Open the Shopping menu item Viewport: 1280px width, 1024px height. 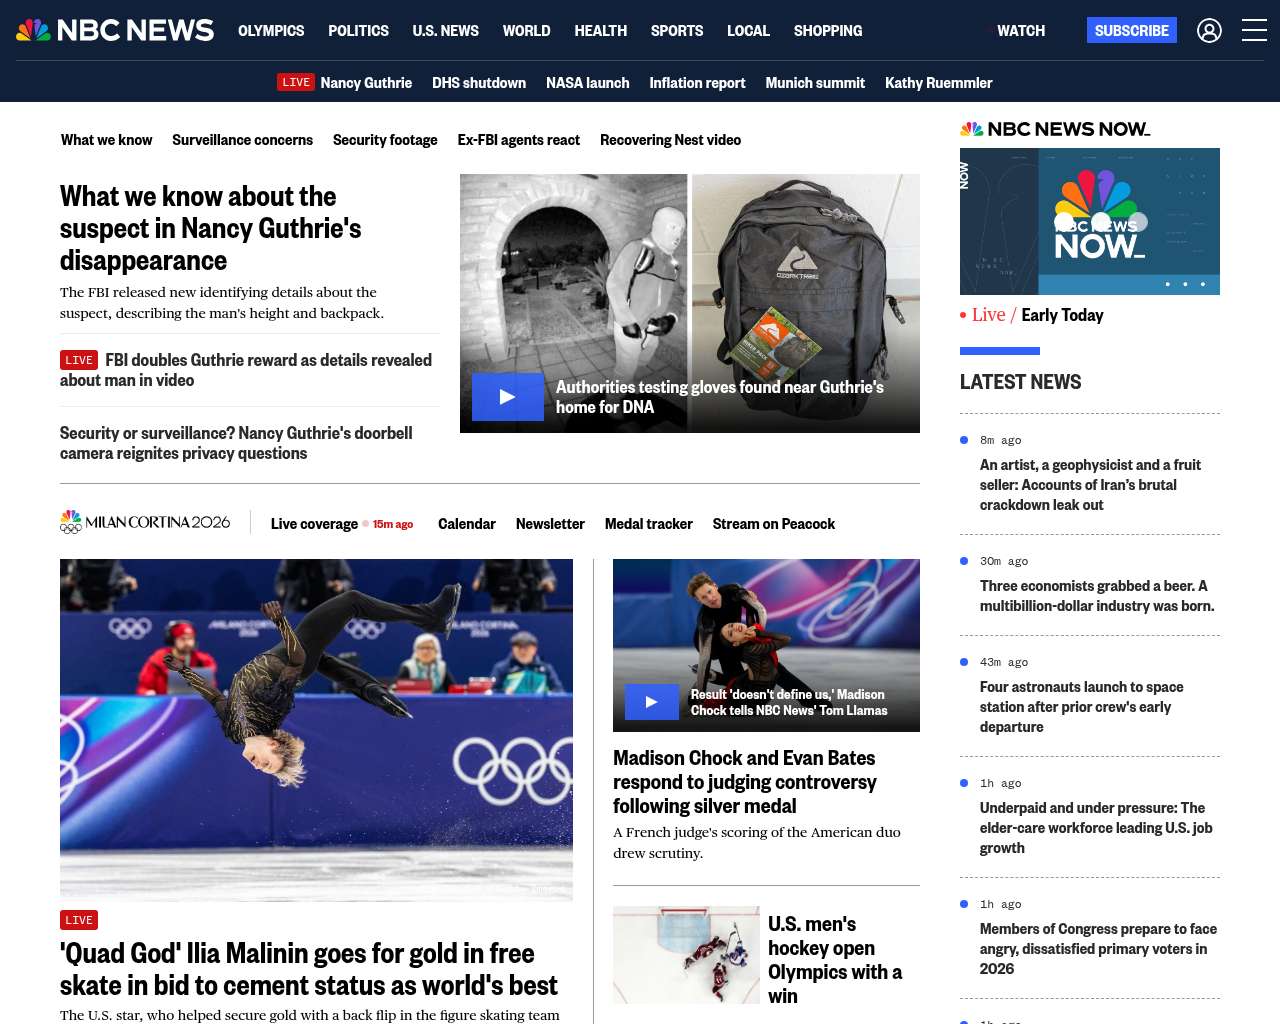(828, 31)
